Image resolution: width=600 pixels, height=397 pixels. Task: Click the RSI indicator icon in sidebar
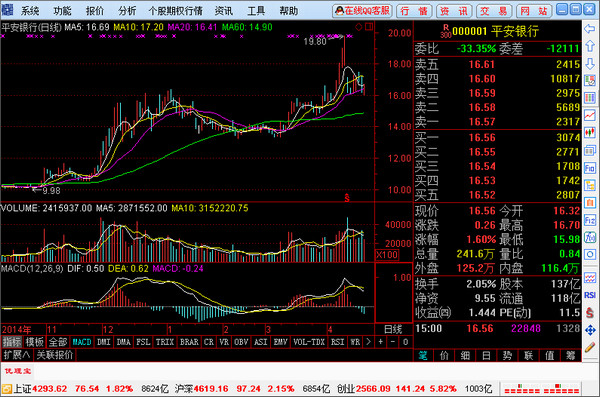(x=590, y=295)
